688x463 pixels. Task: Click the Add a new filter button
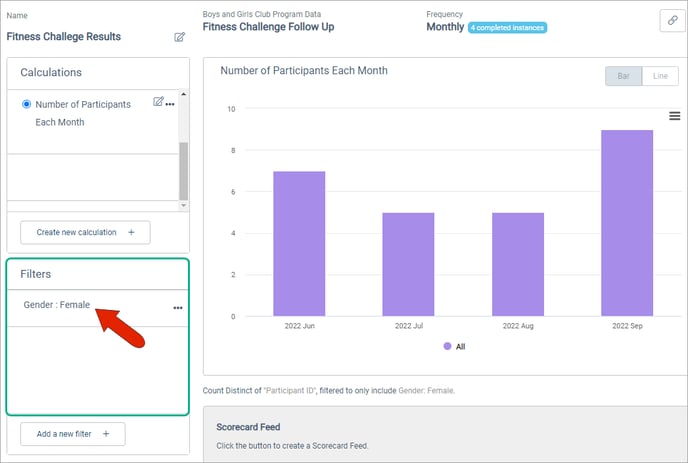(72, 434)
